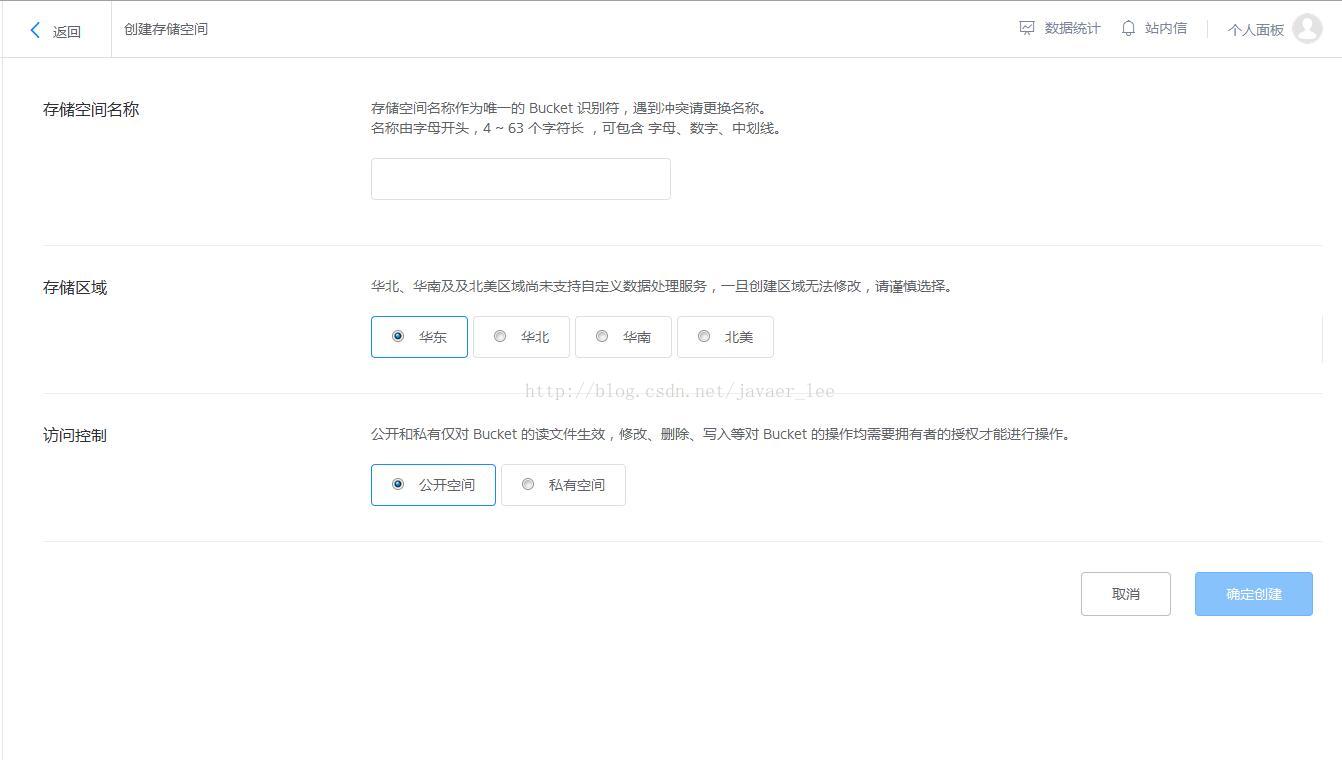
Task: Click the 访问控制 section label
Action: (x=75, y=436)
